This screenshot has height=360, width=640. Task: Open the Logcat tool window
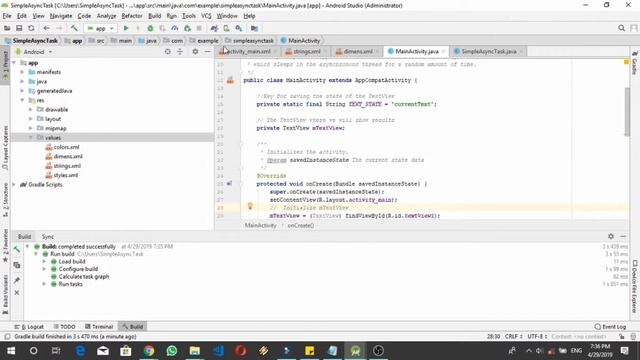[x=29, y=327]
